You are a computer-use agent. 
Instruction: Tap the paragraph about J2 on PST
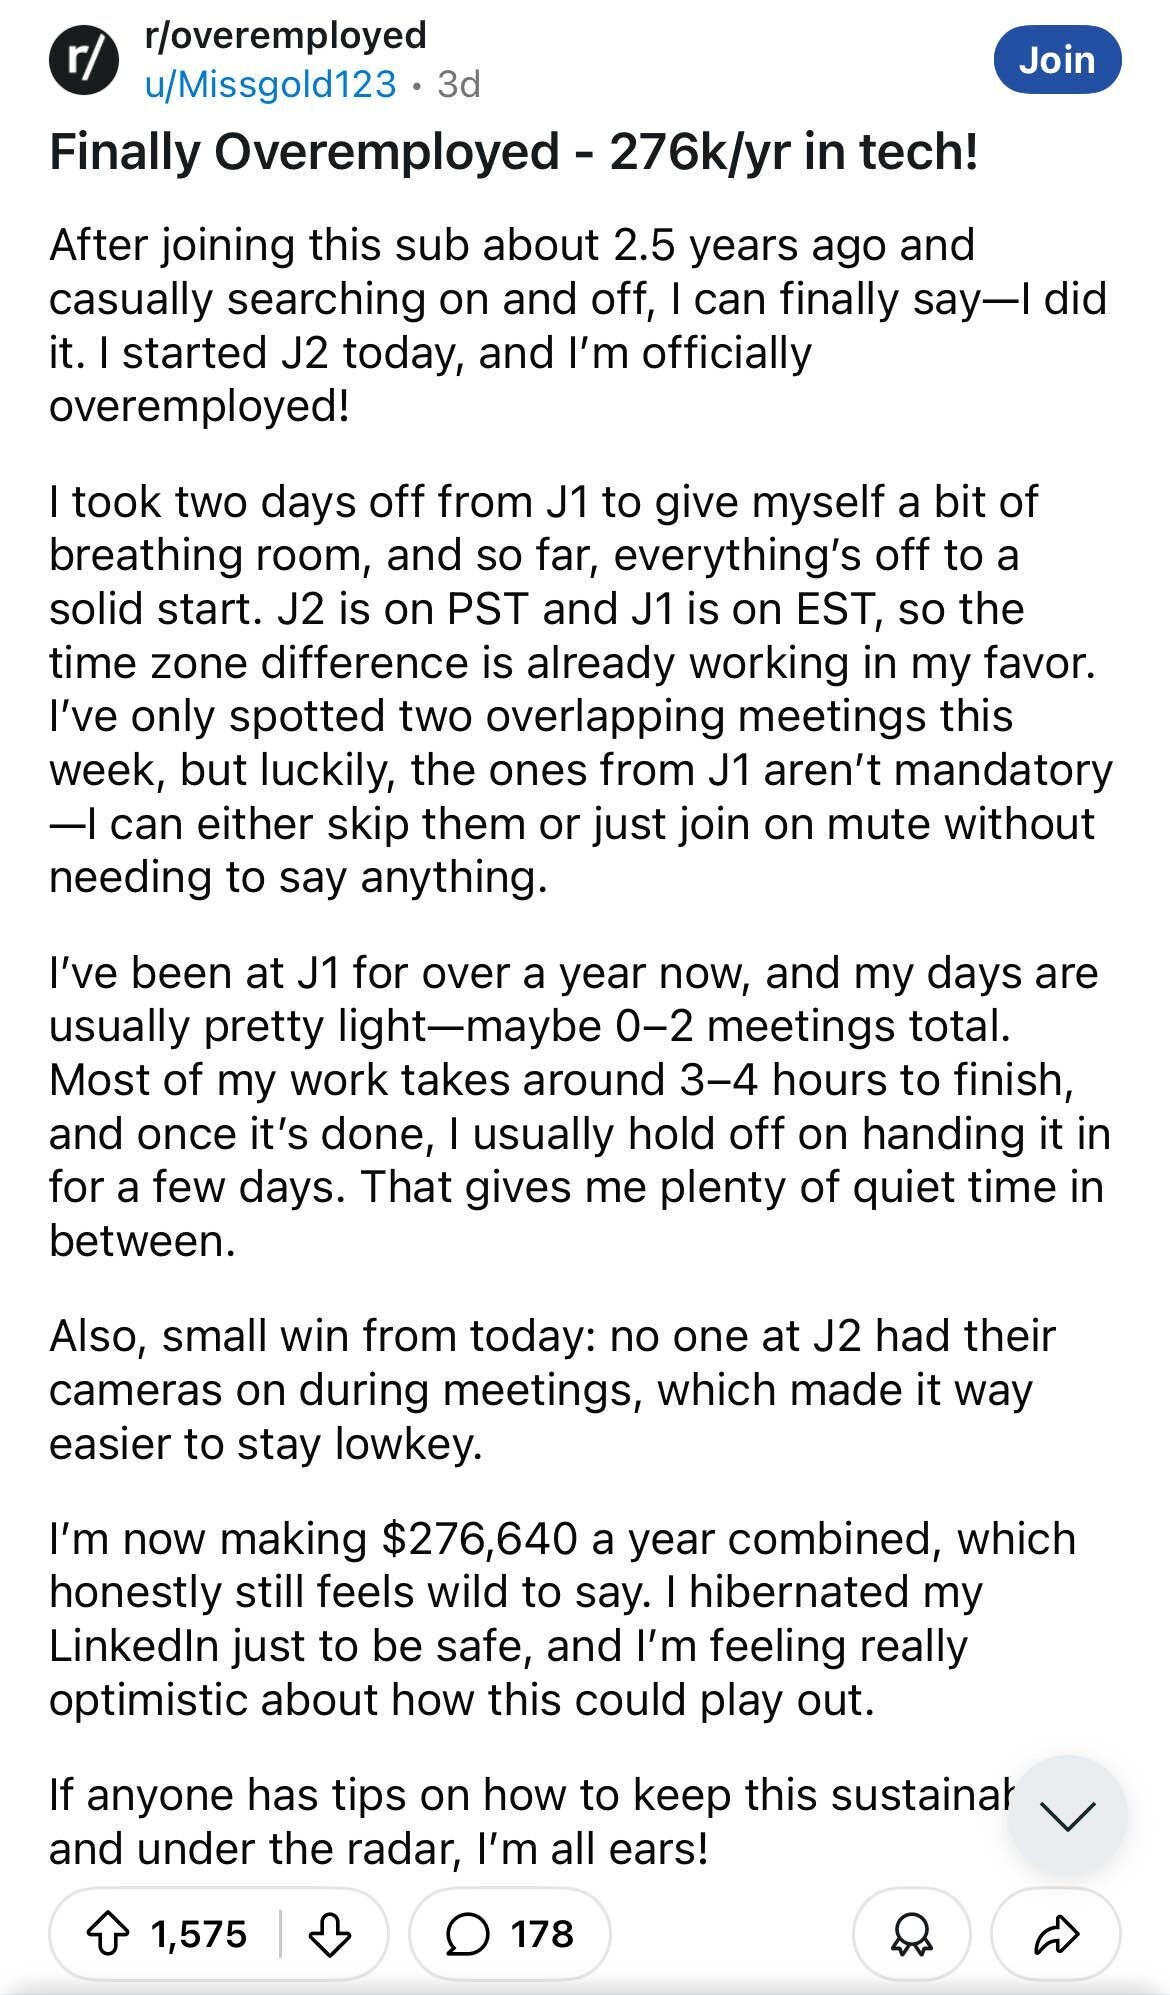pyautogui.click(x=580, y=689)
